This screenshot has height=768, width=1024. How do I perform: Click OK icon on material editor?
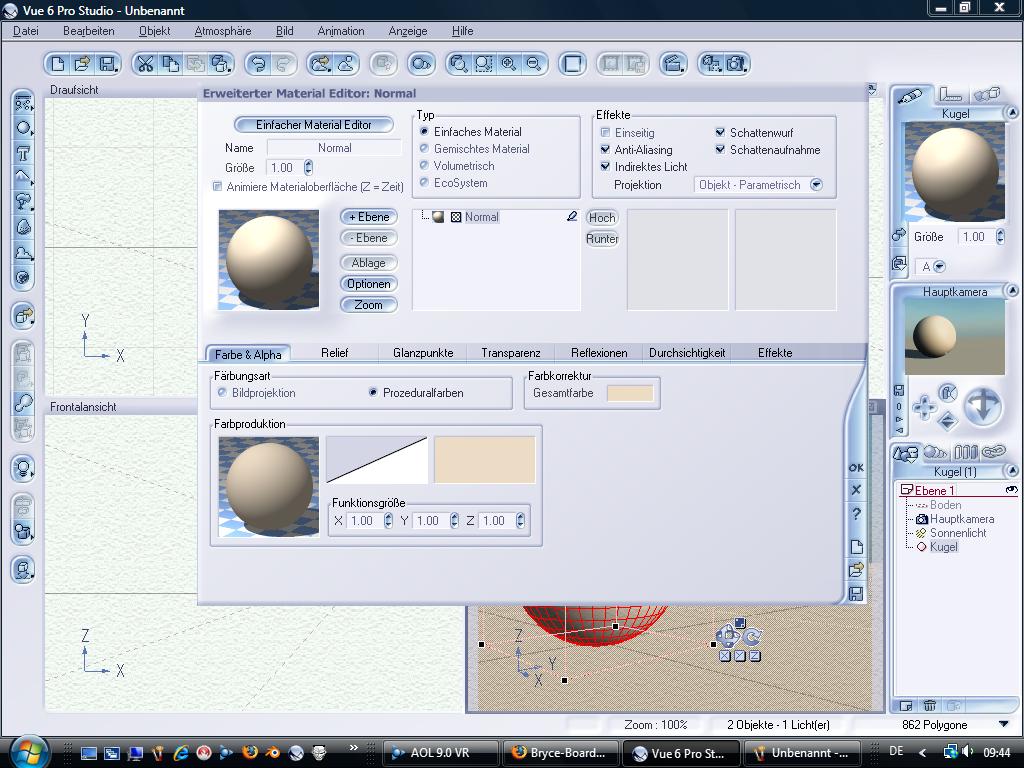(856, 468)
